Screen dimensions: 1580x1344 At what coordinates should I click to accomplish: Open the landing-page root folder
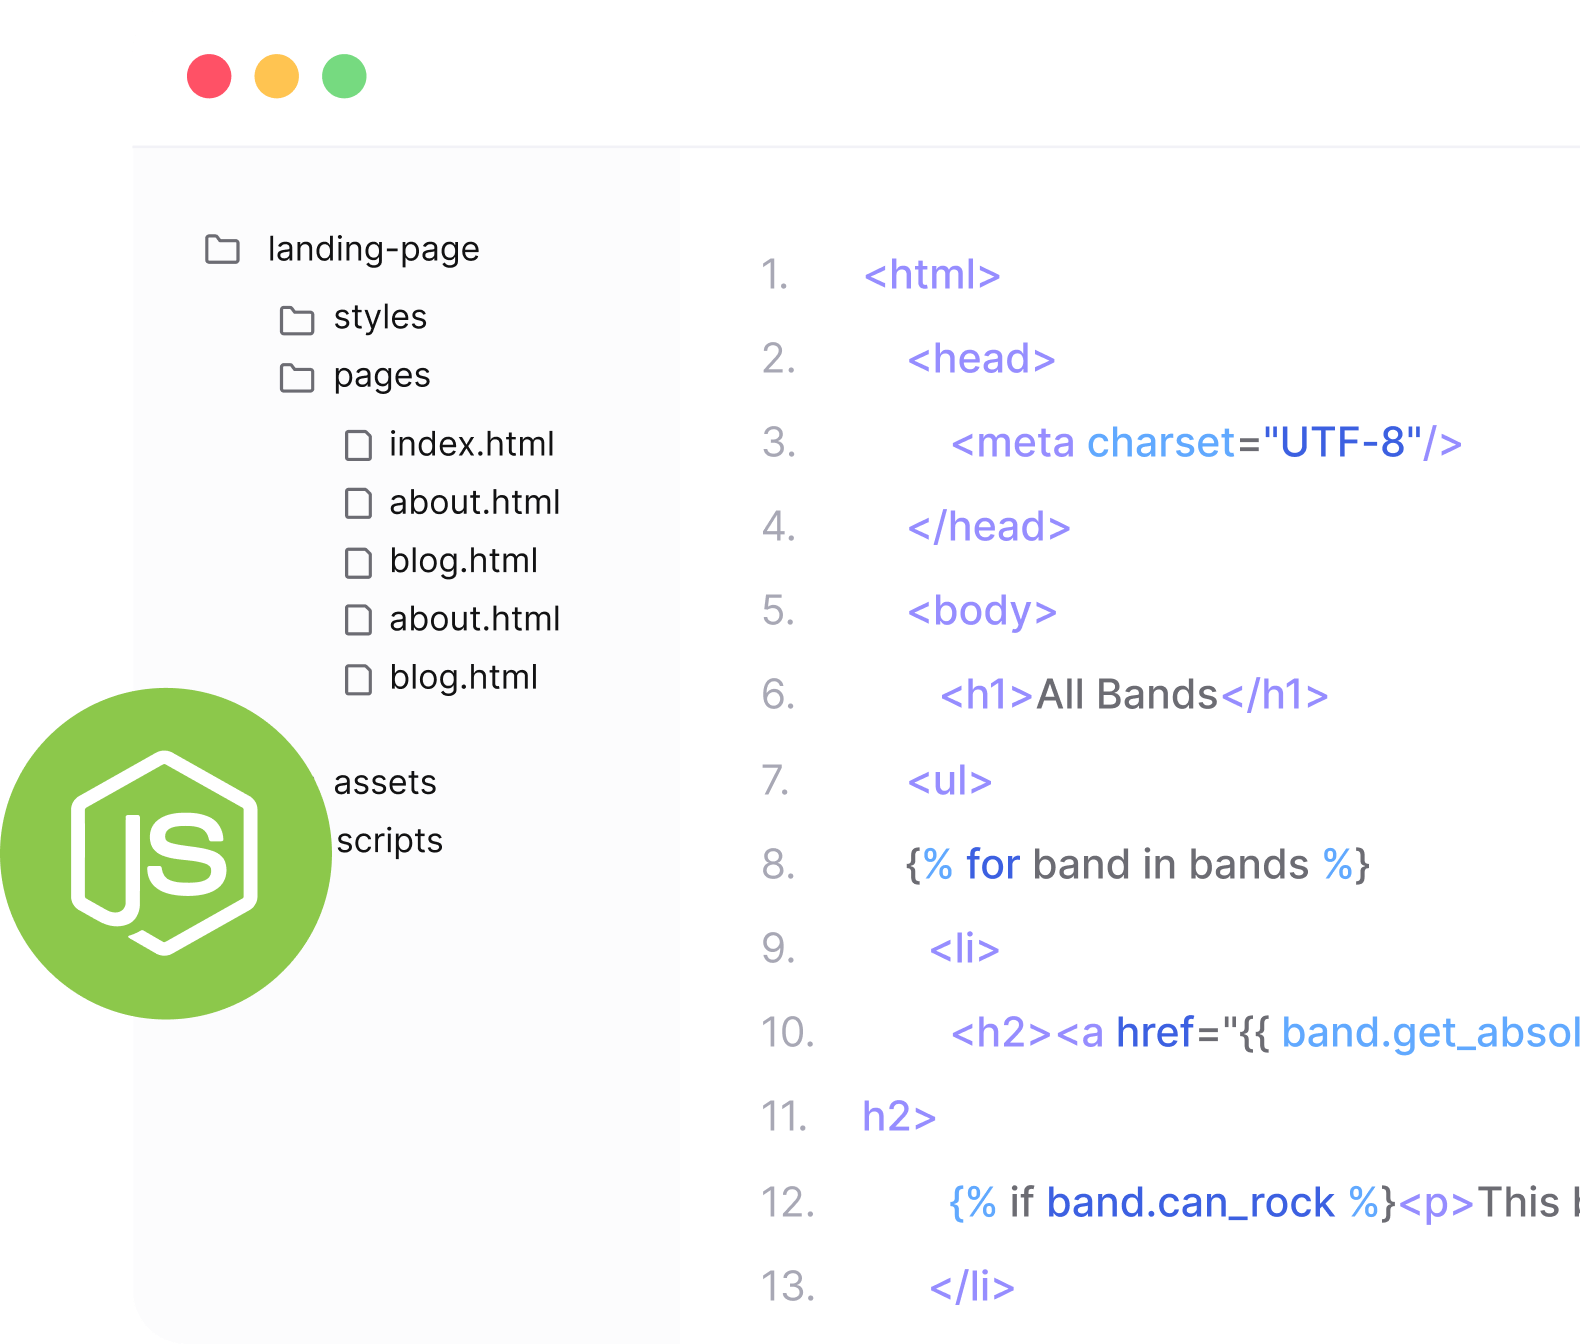[373, 249]
